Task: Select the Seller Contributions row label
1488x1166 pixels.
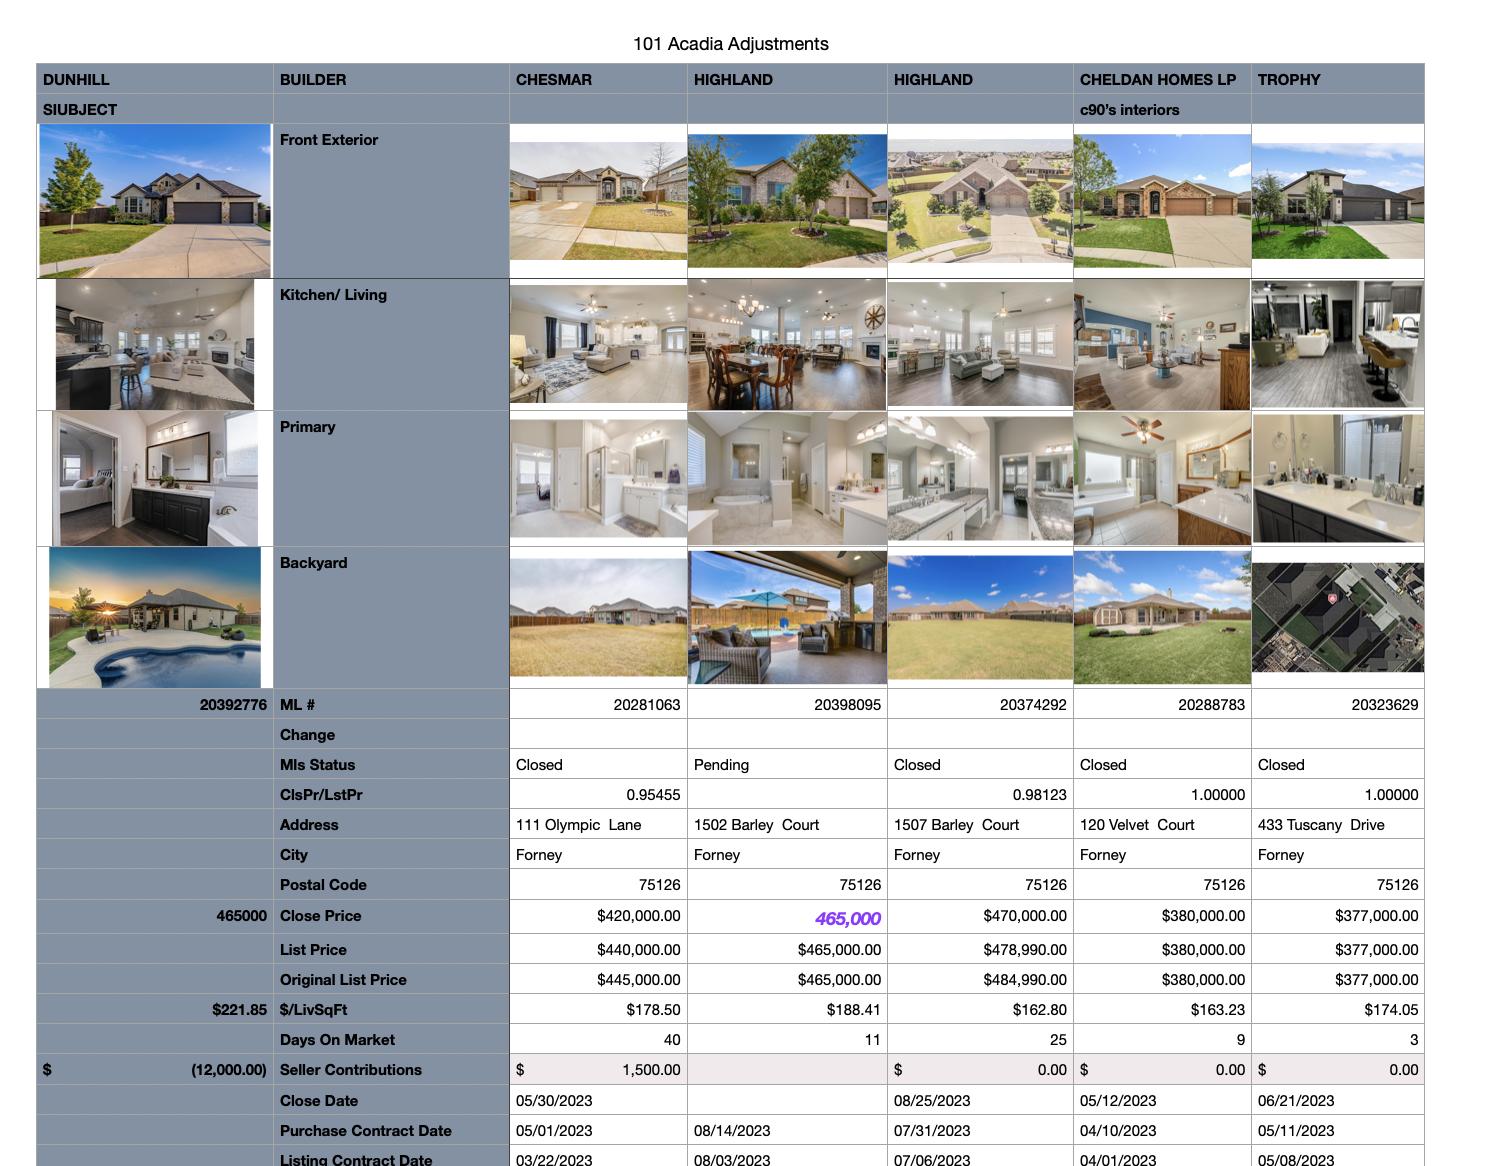Action: pos(351,1070)
